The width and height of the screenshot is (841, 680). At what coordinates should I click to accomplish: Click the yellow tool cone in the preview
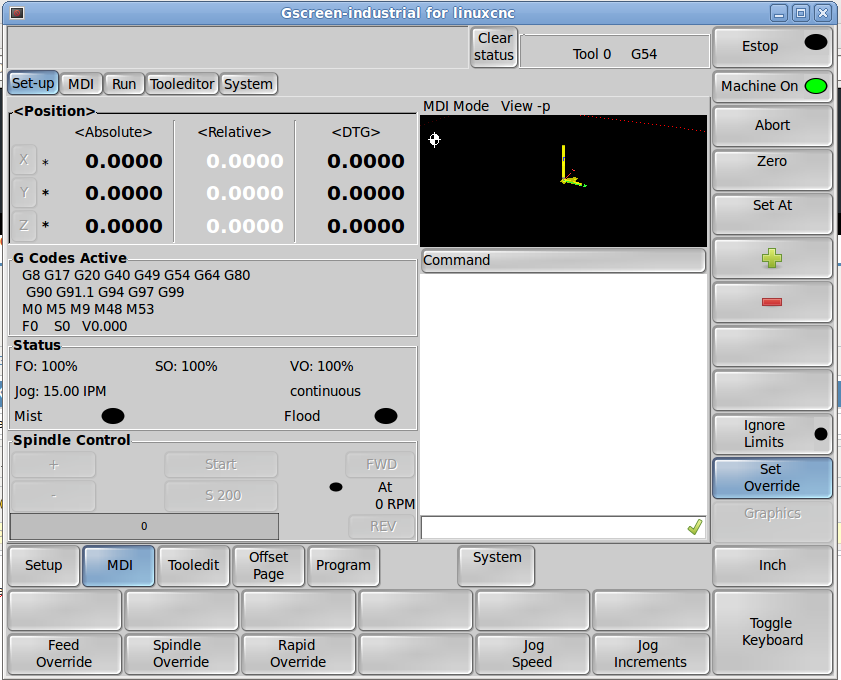coord(564,164)
